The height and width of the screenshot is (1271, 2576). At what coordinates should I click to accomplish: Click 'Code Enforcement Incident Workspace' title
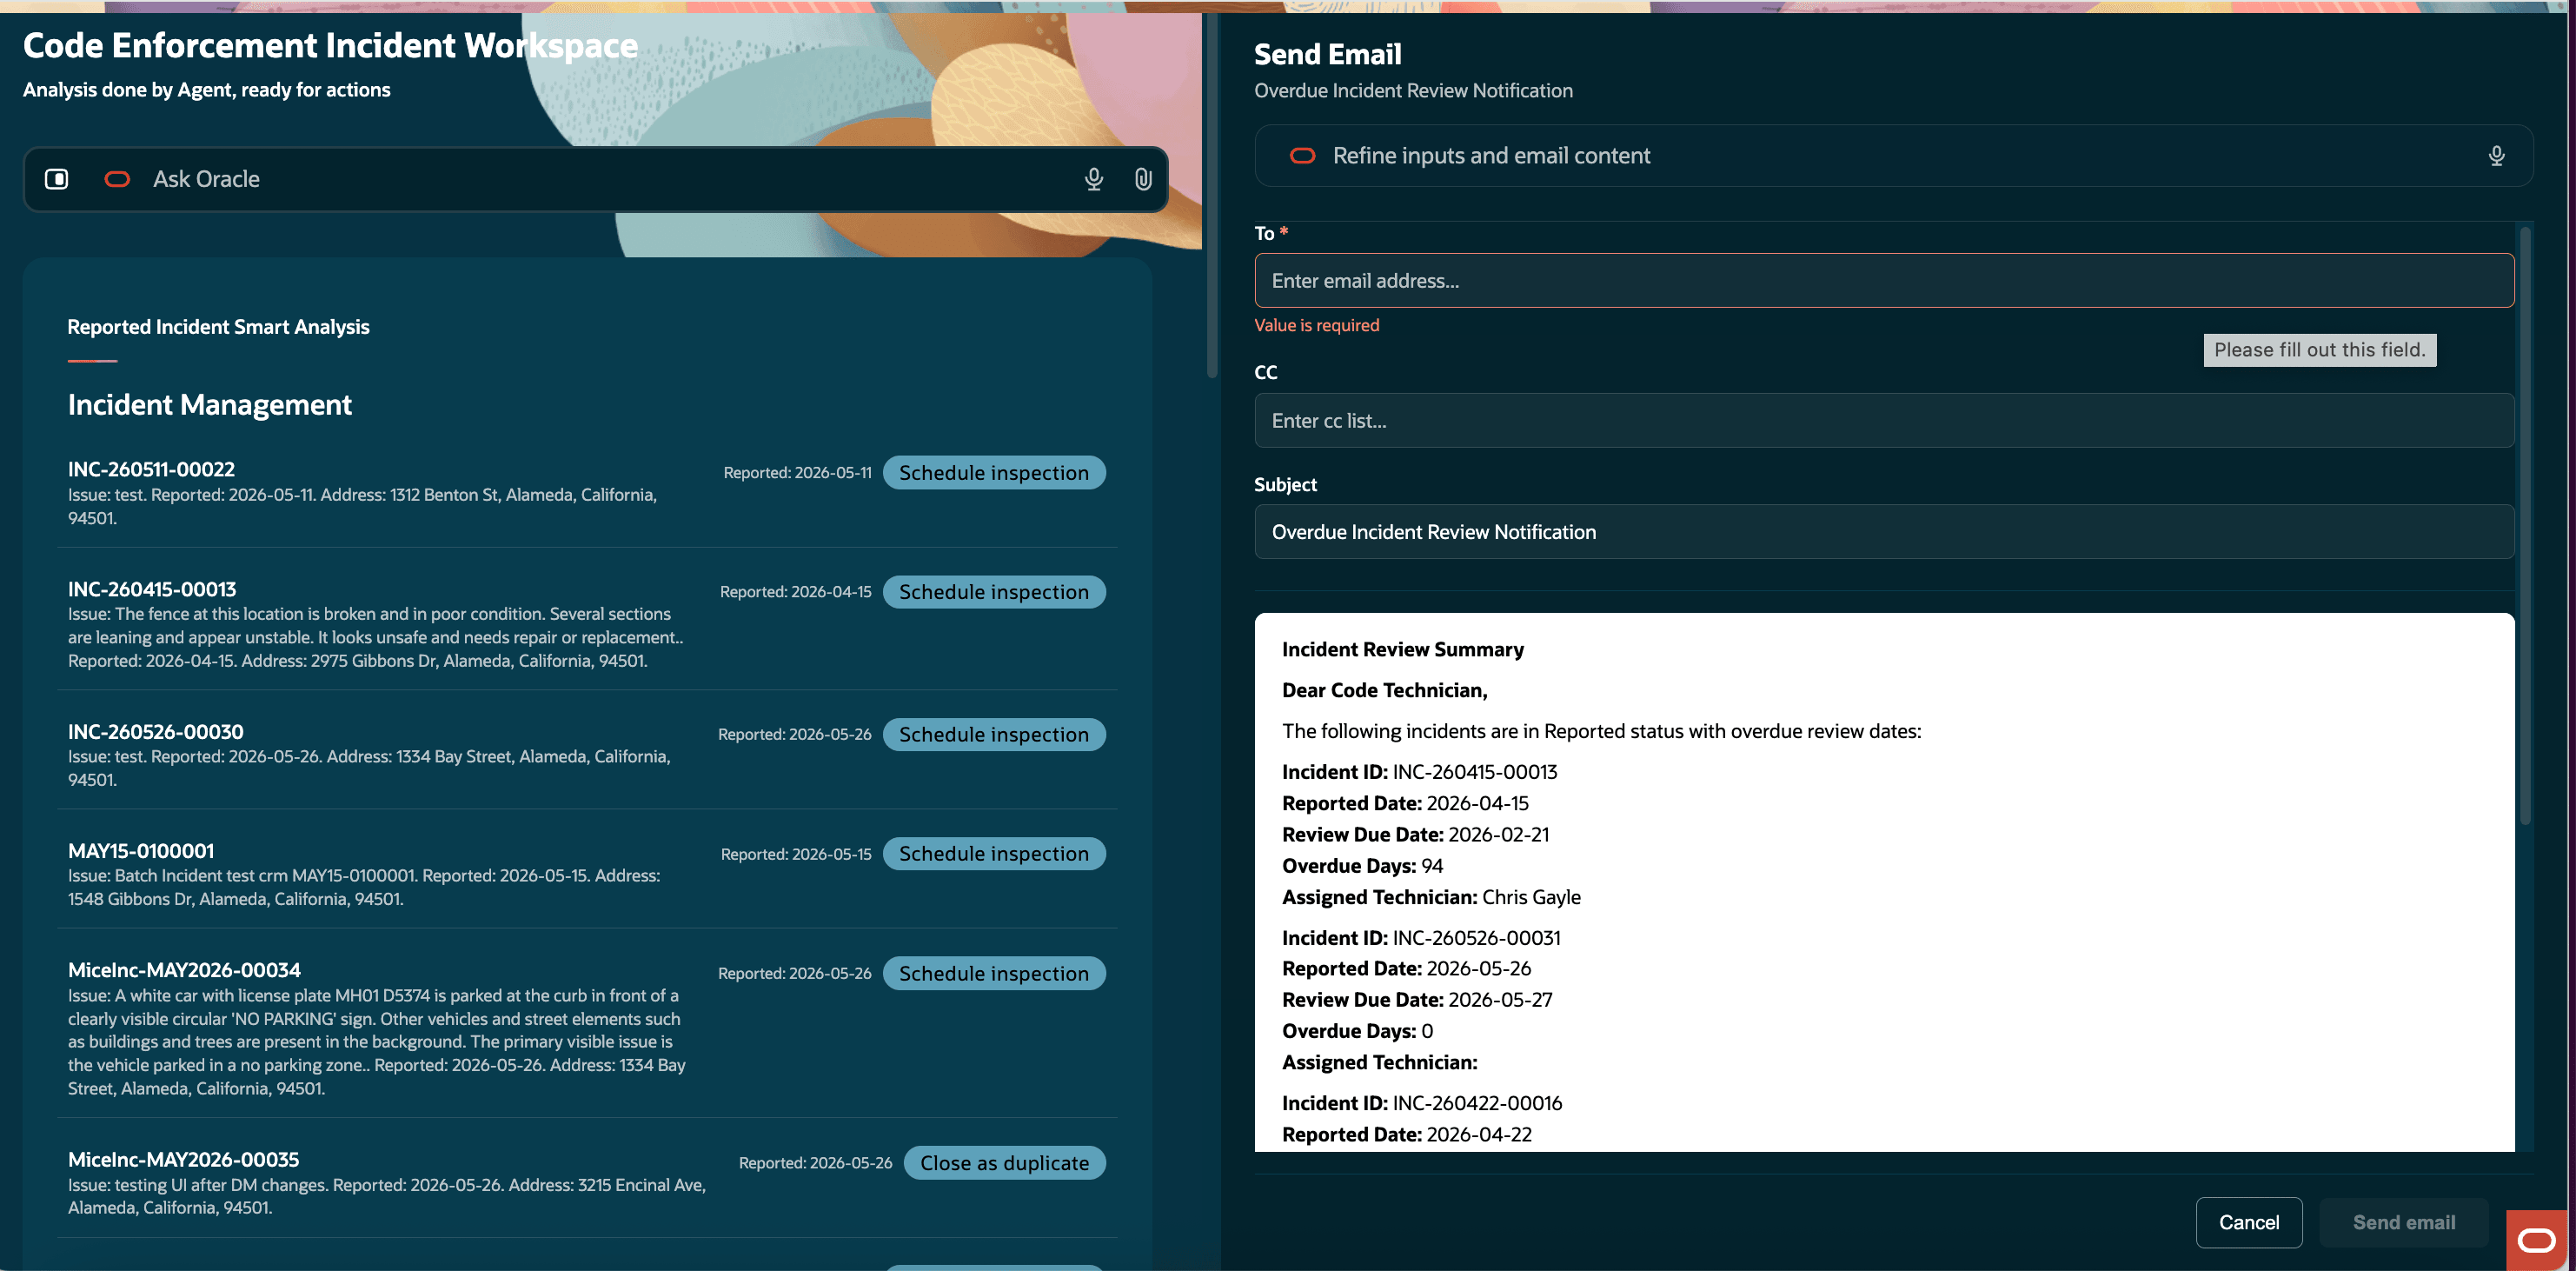pos(330,45)
